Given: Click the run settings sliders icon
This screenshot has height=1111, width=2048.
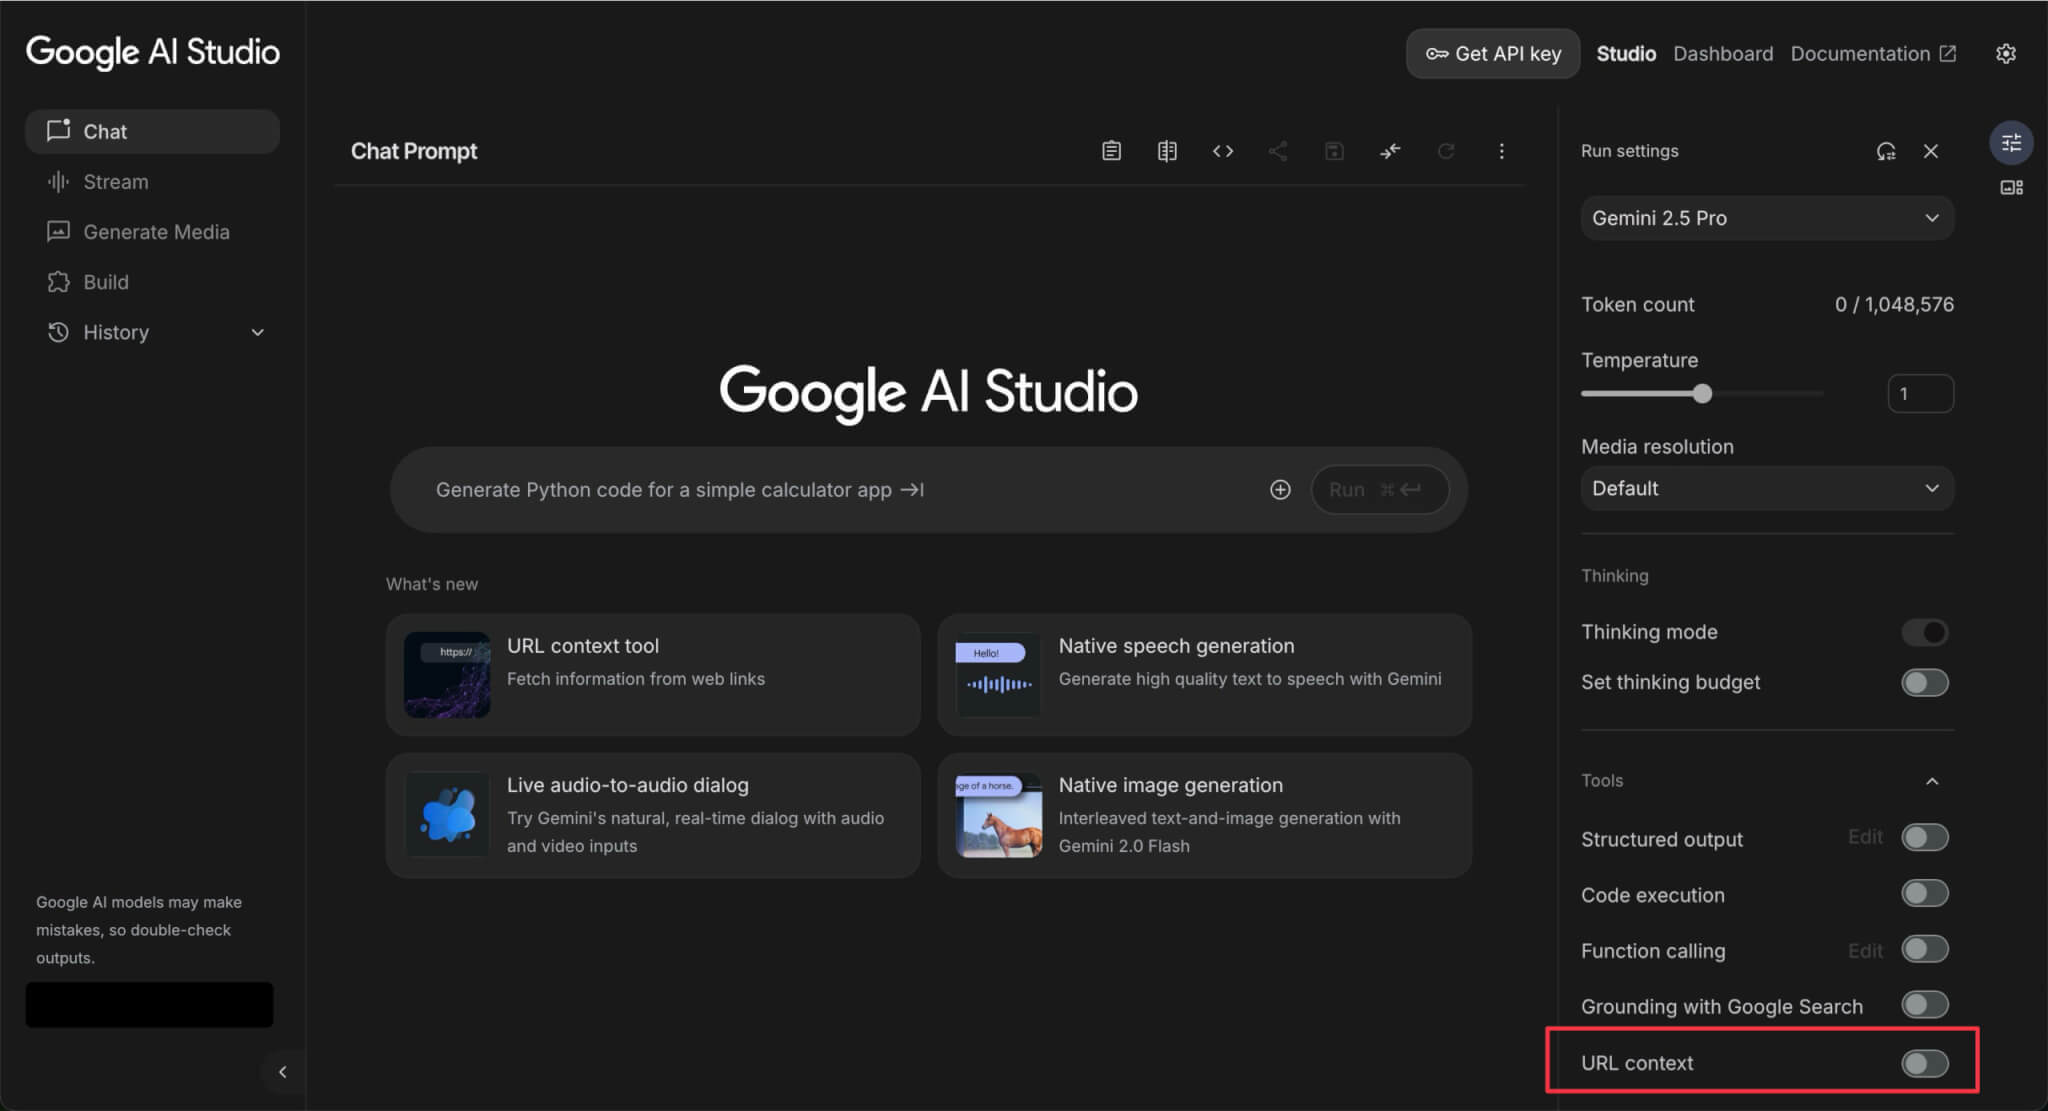Looking at the screenshot, I should (2011, 143).
